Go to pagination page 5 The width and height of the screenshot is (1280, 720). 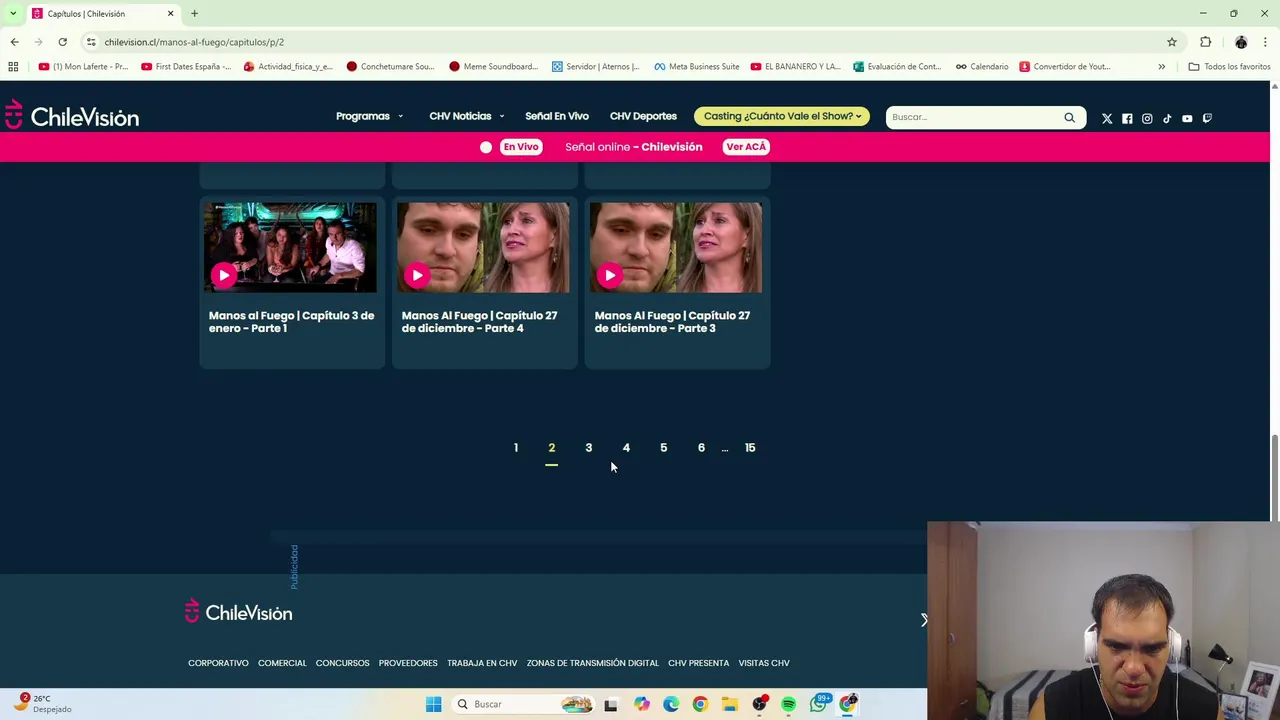pyautogui.click(x=663, y=448)
